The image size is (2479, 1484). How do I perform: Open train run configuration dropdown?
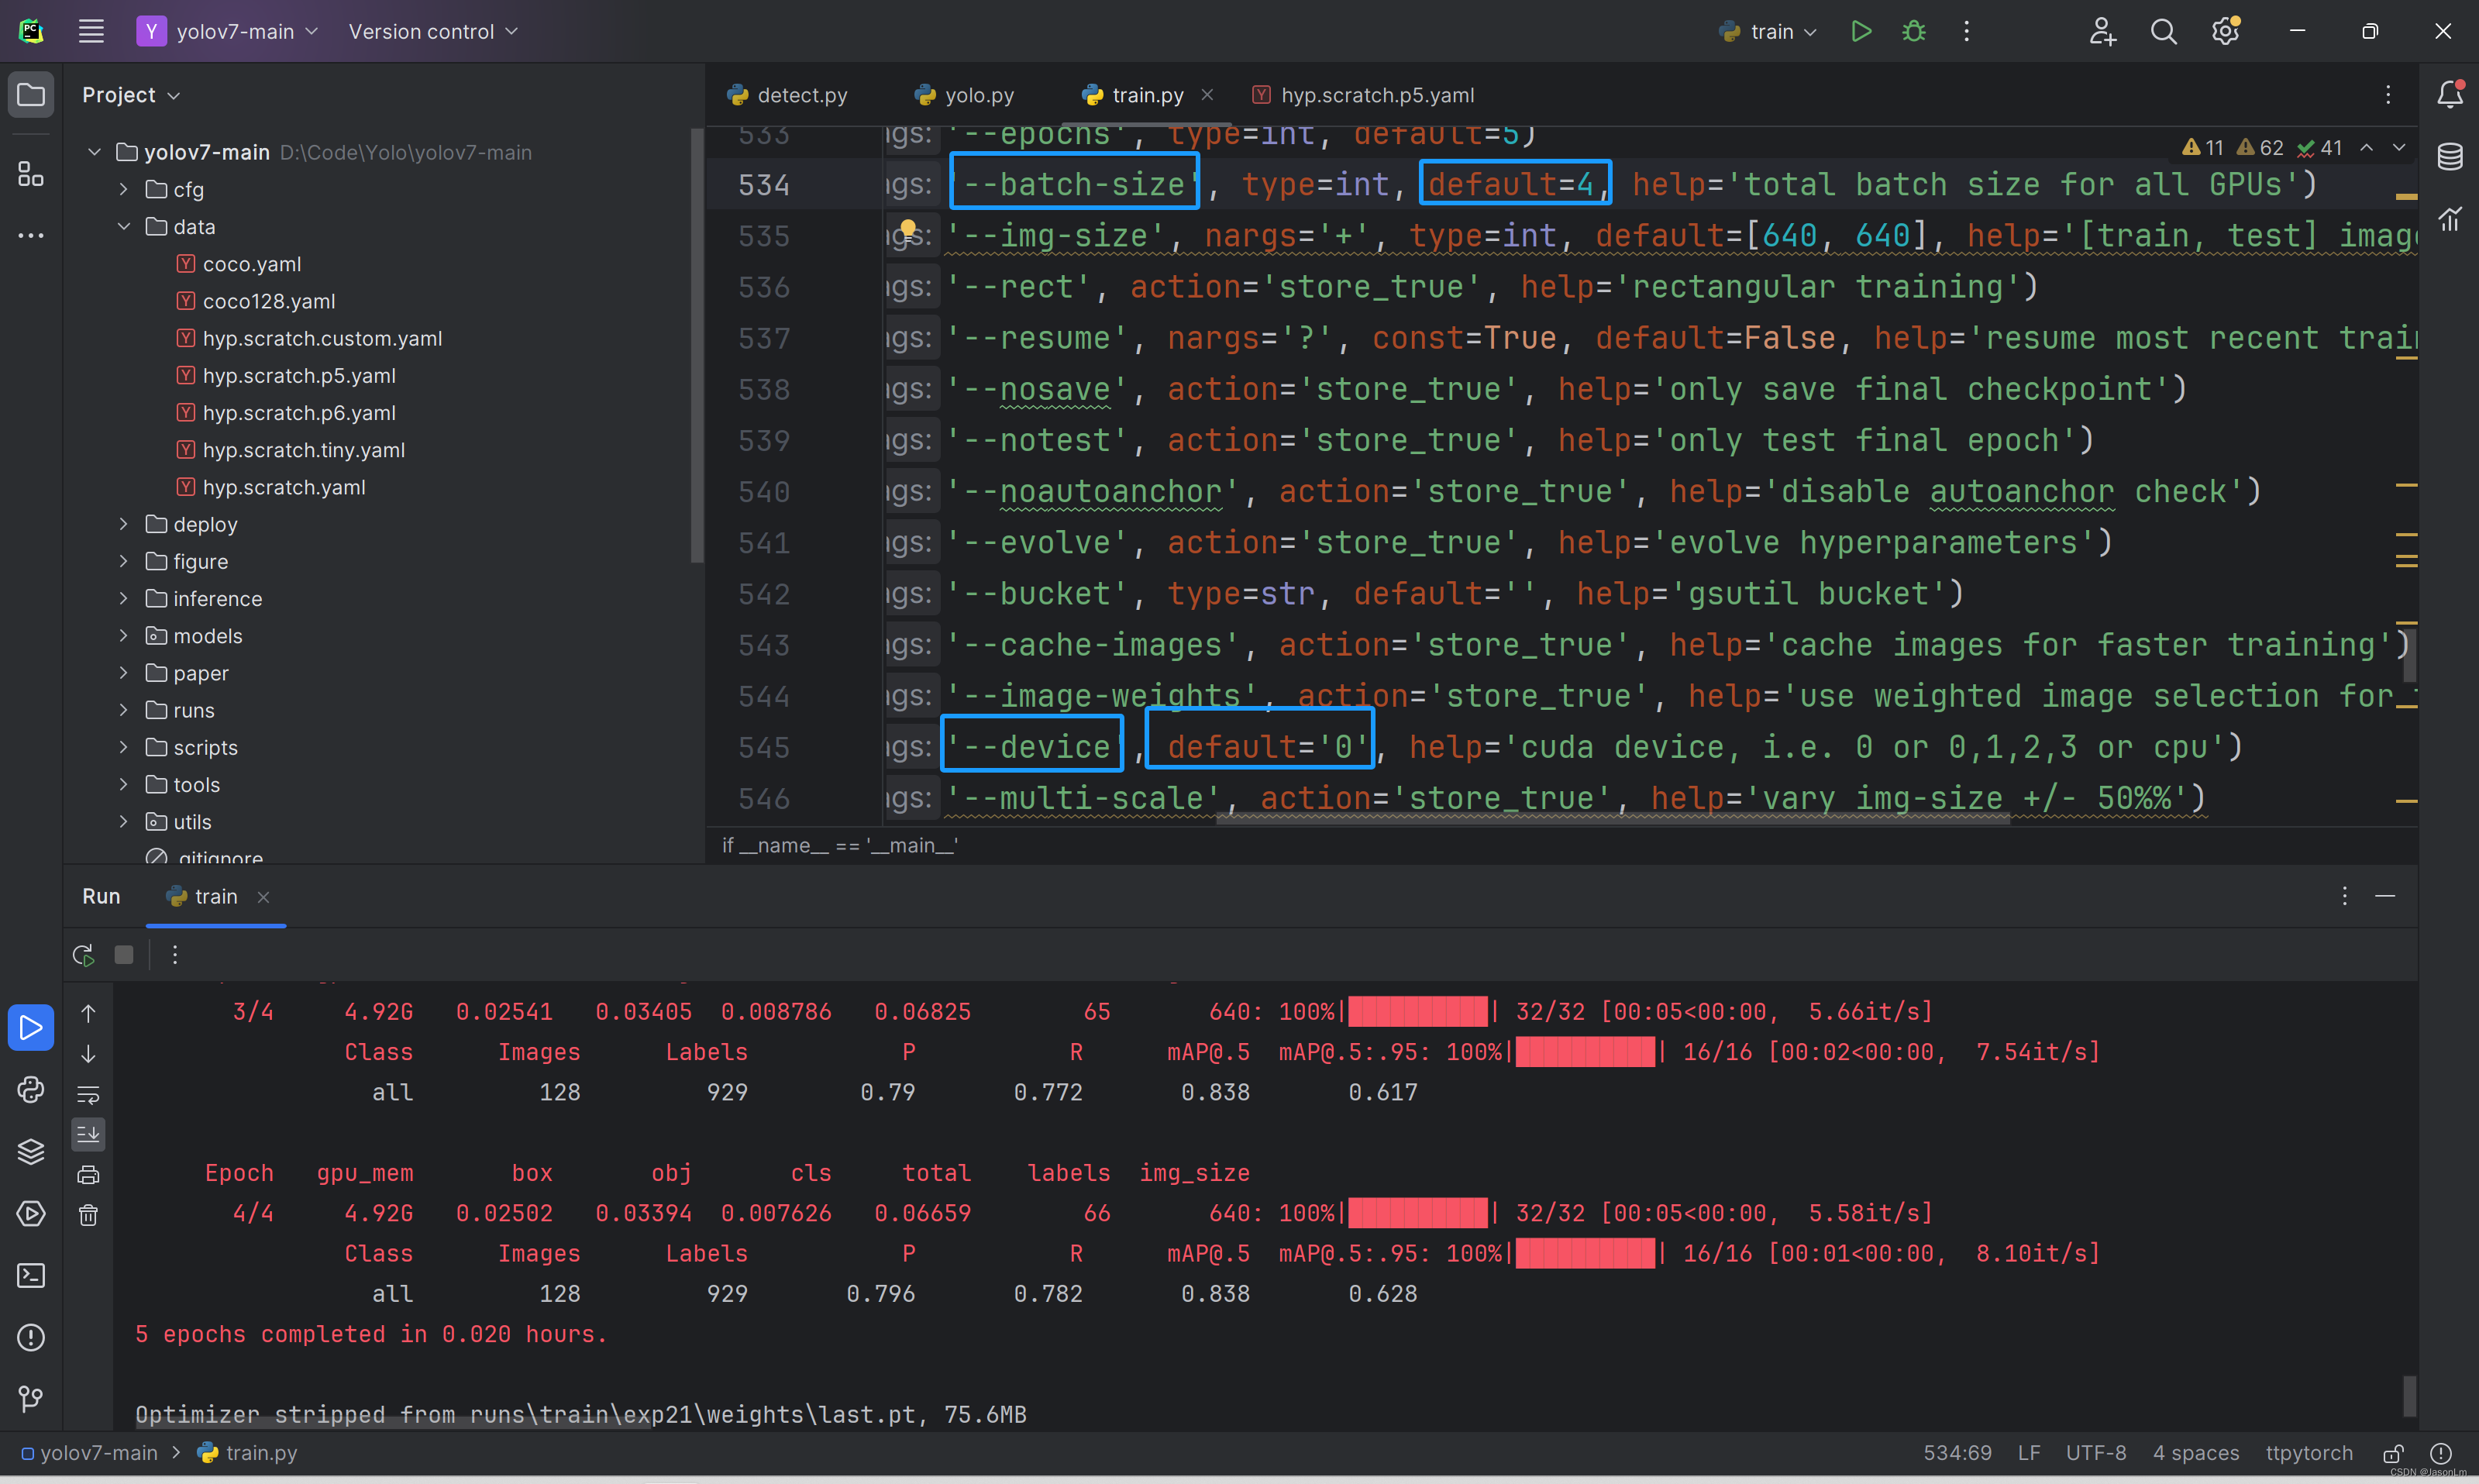(x=1768, y=31)
